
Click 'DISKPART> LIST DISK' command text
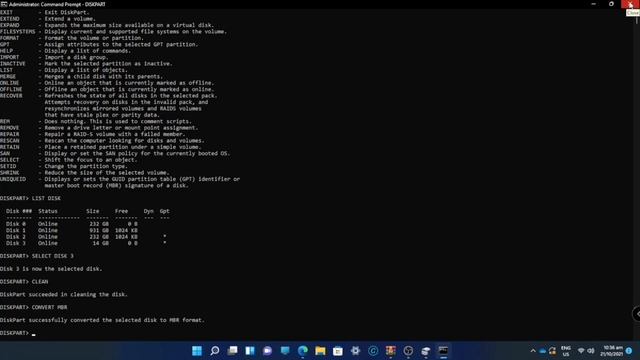(30, 198)
